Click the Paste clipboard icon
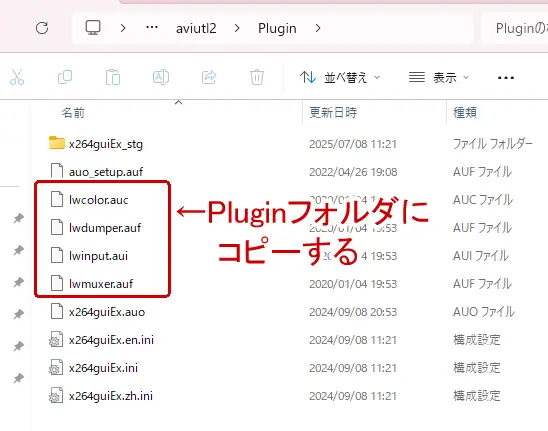The width and height of the screenshot is (548, 431). click(x=113, y=77)
